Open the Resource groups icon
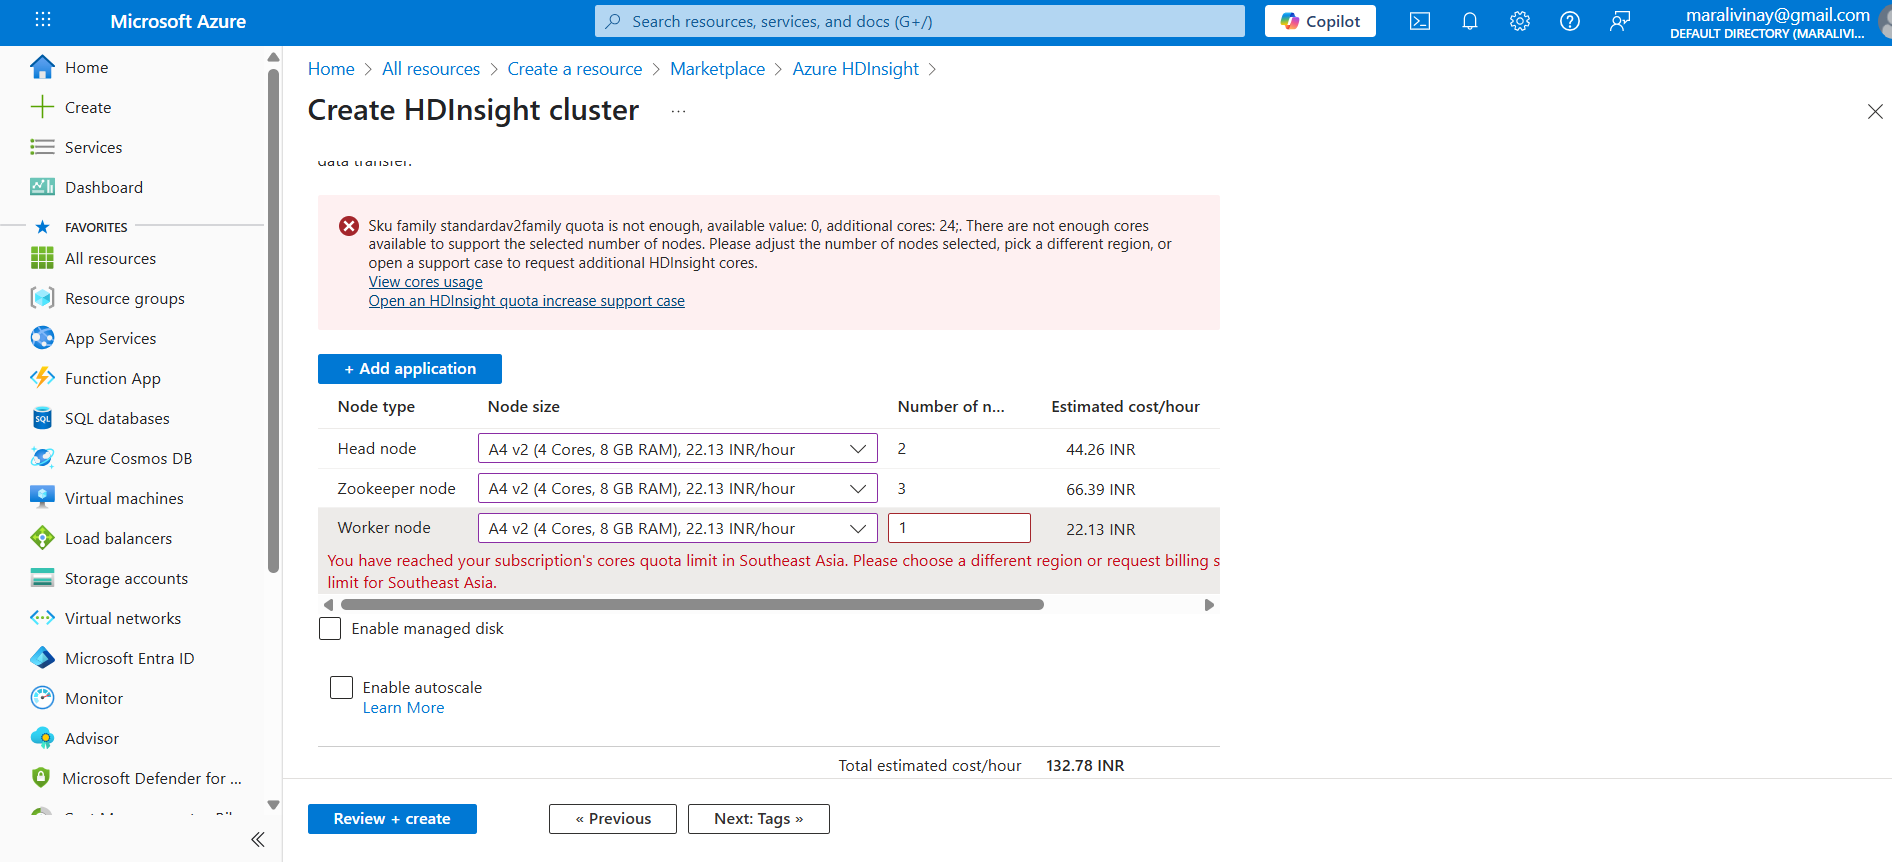Screen dimensions: 1892x862 (x=42, y=298)
